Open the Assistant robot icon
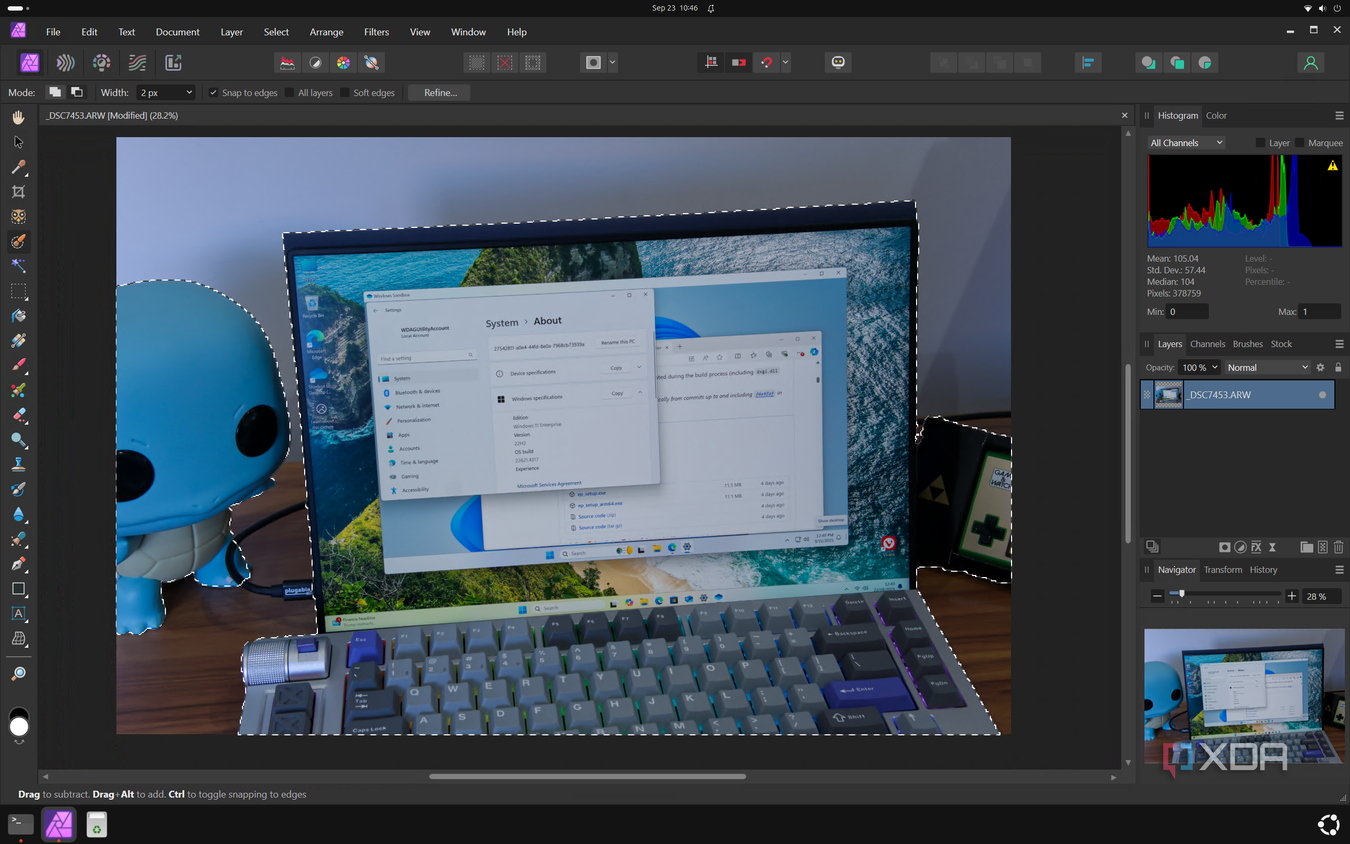 coord(838,63)
